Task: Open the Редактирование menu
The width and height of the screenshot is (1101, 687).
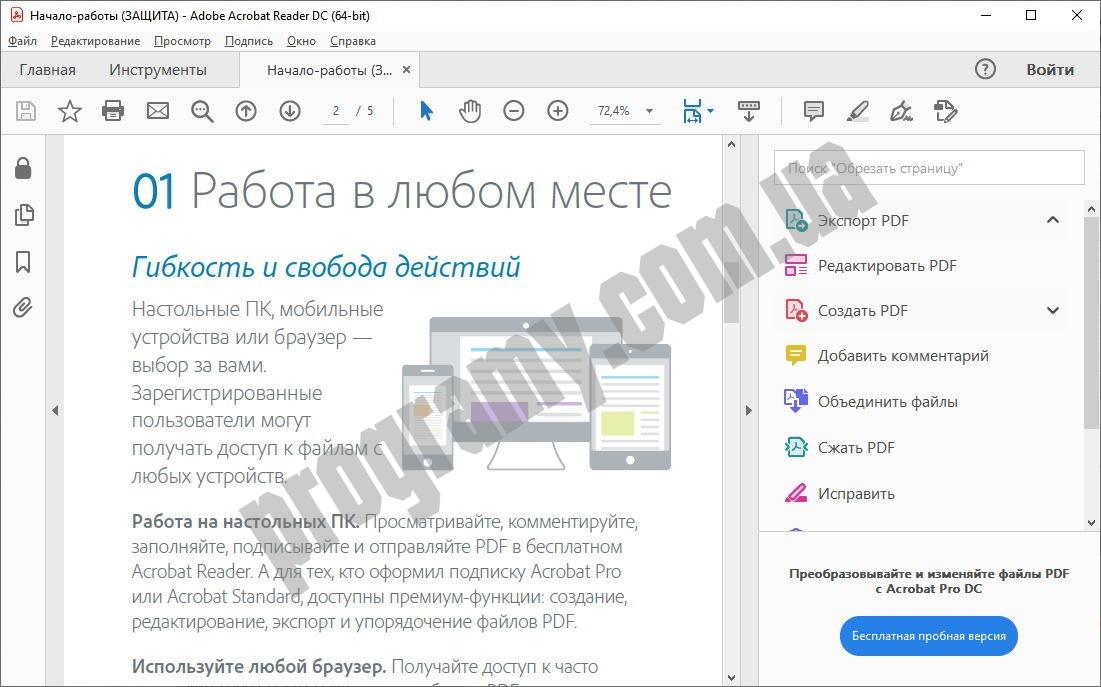Action: pos(95,41)
